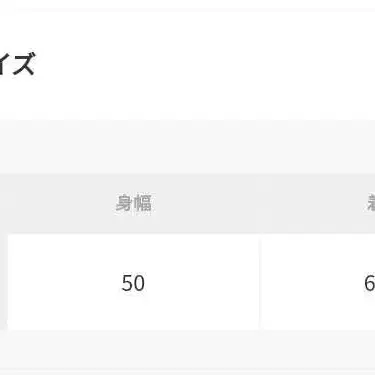Click the light gray band above the header row

pos(187,147)
